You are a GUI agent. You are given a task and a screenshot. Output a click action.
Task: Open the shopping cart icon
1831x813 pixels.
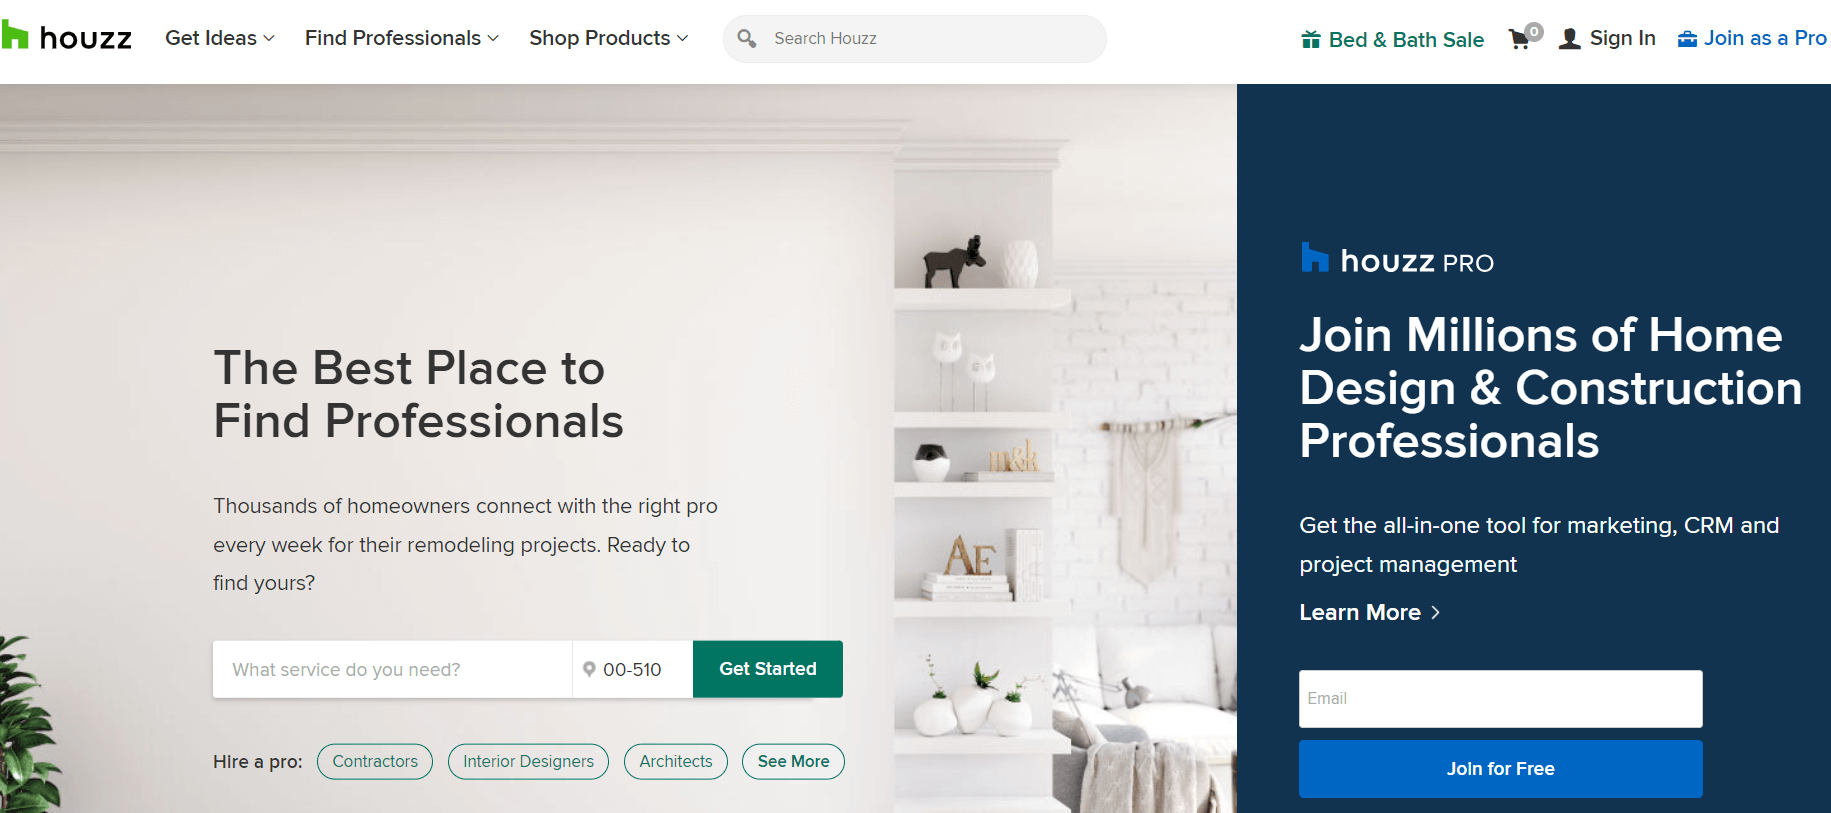pyautogui.click(x=1520, y=39)
